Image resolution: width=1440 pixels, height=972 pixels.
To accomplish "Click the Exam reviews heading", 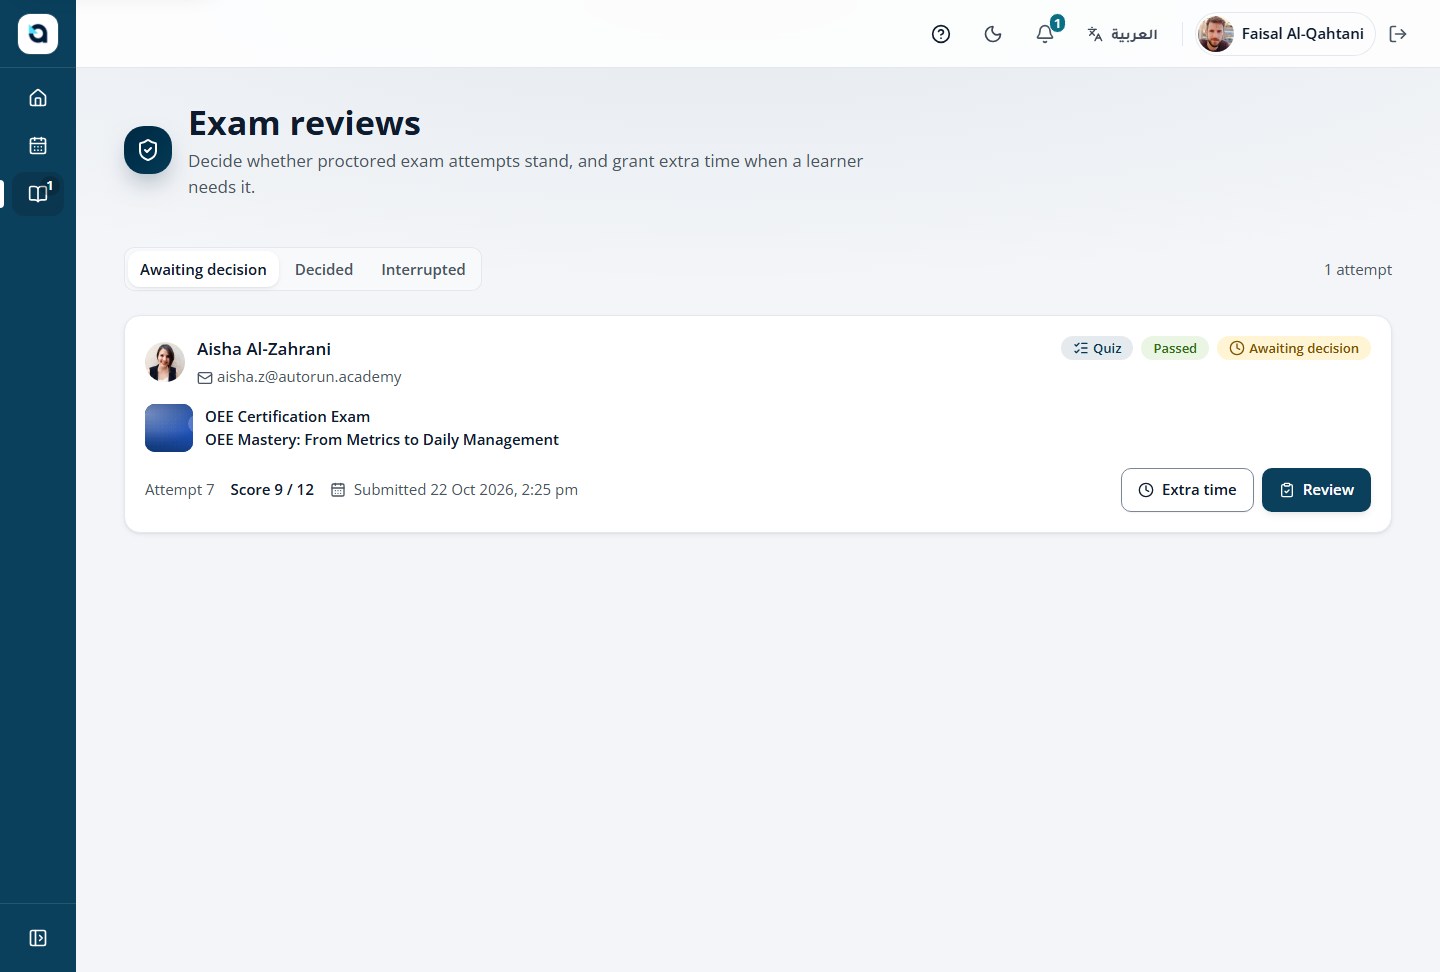I will pyautogui.click(x=305, y=123).
